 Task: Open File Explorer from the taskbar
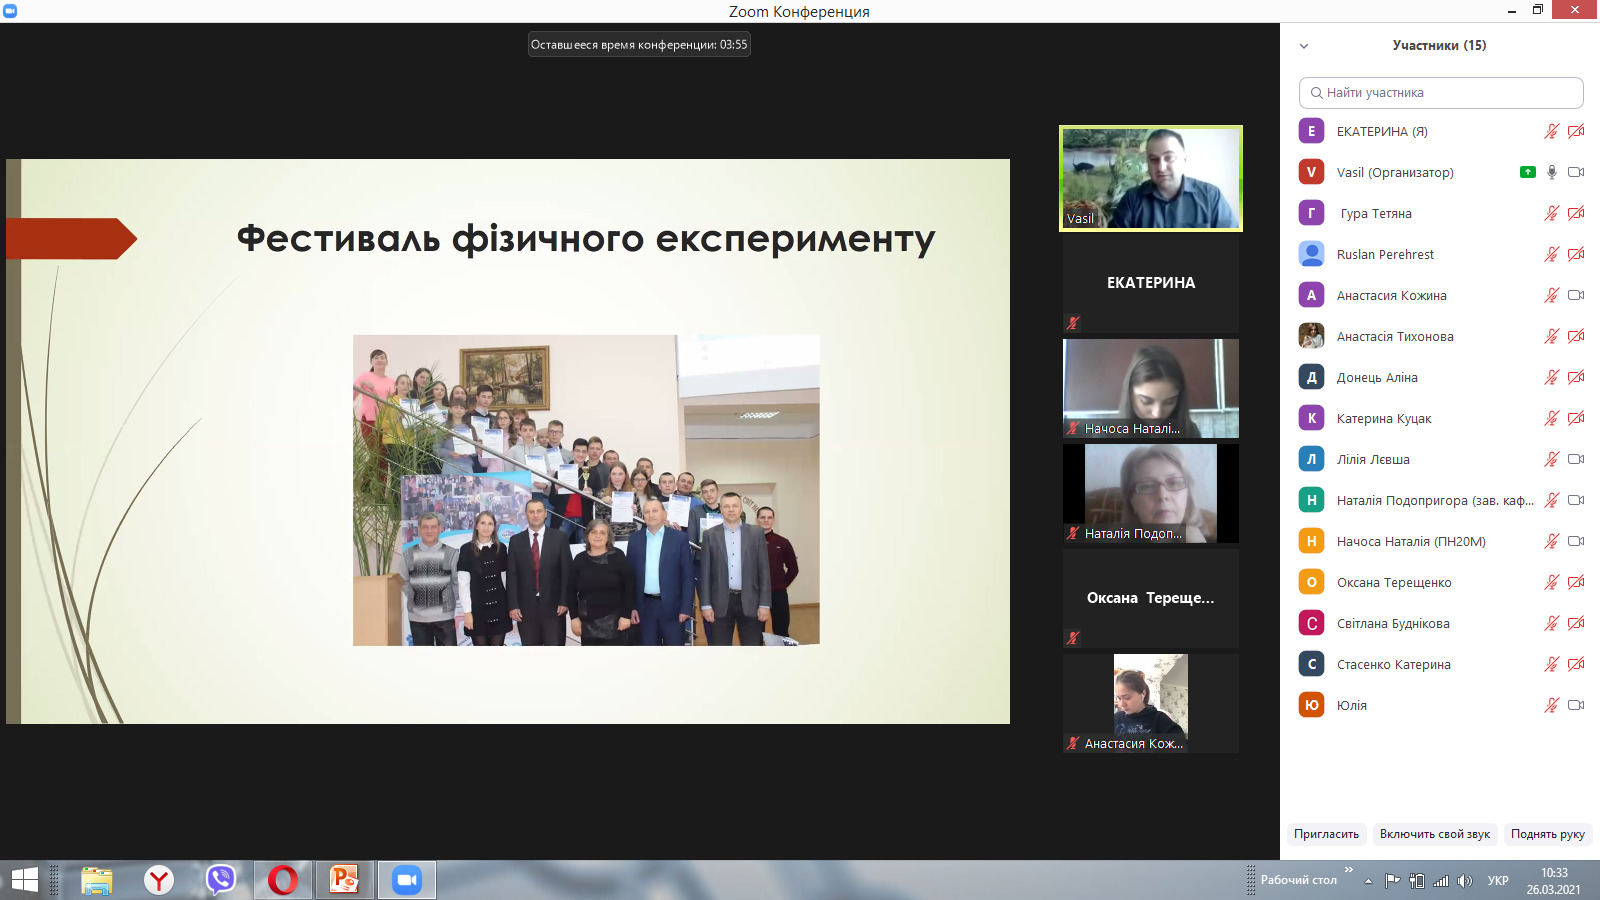coord(96,880)
